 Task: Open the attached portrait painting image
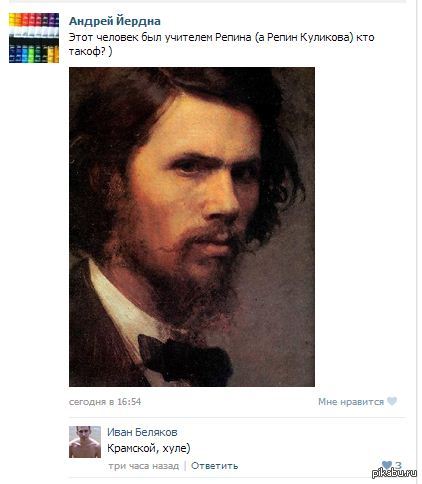(192, 227)
